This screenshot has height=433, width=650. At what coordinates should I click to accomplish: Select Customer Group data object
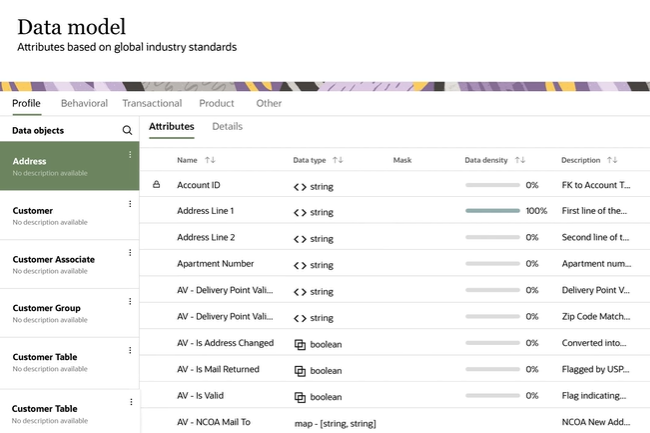point(70,313)
